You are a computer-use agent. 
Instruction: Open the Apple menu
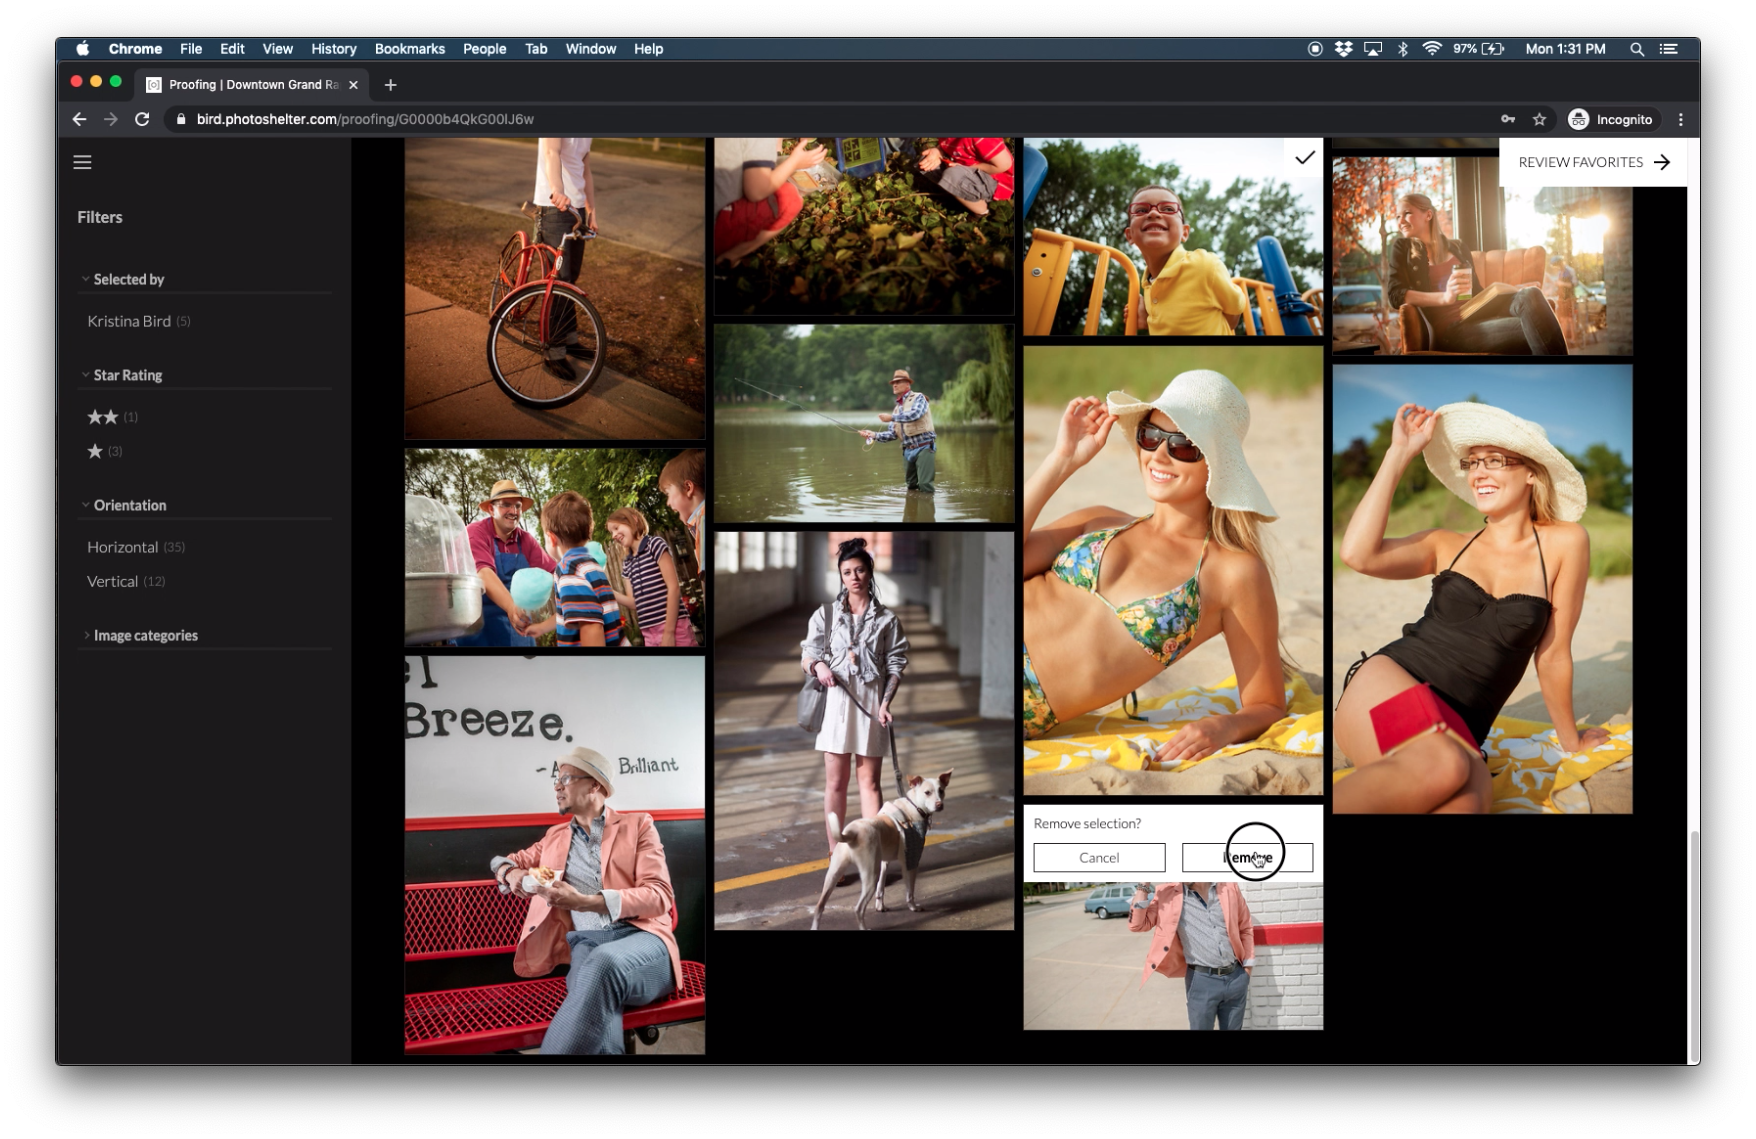[83, 48]
